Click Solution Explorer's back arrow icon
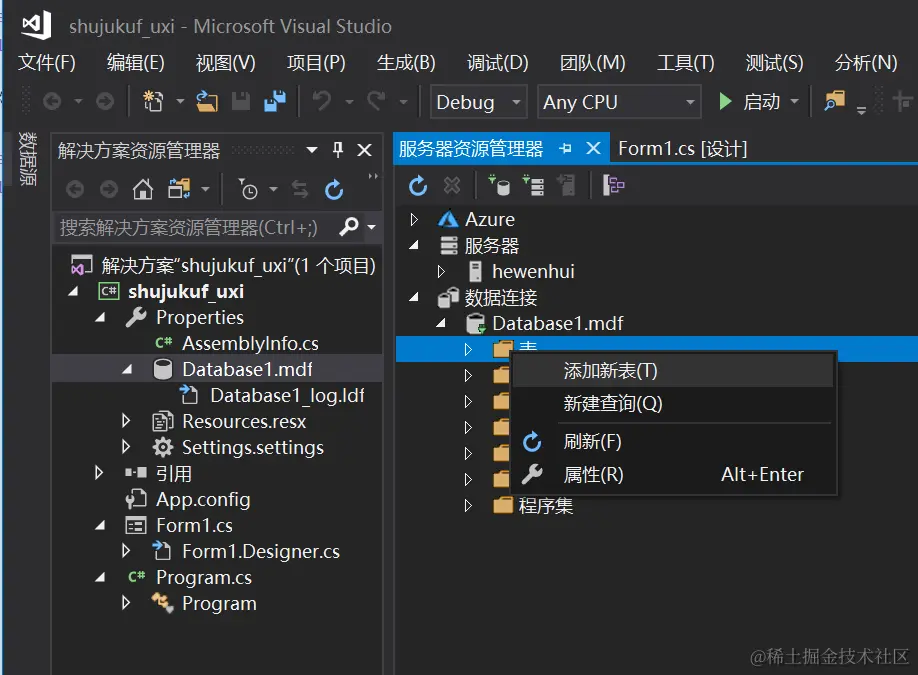 coord(74,190)
